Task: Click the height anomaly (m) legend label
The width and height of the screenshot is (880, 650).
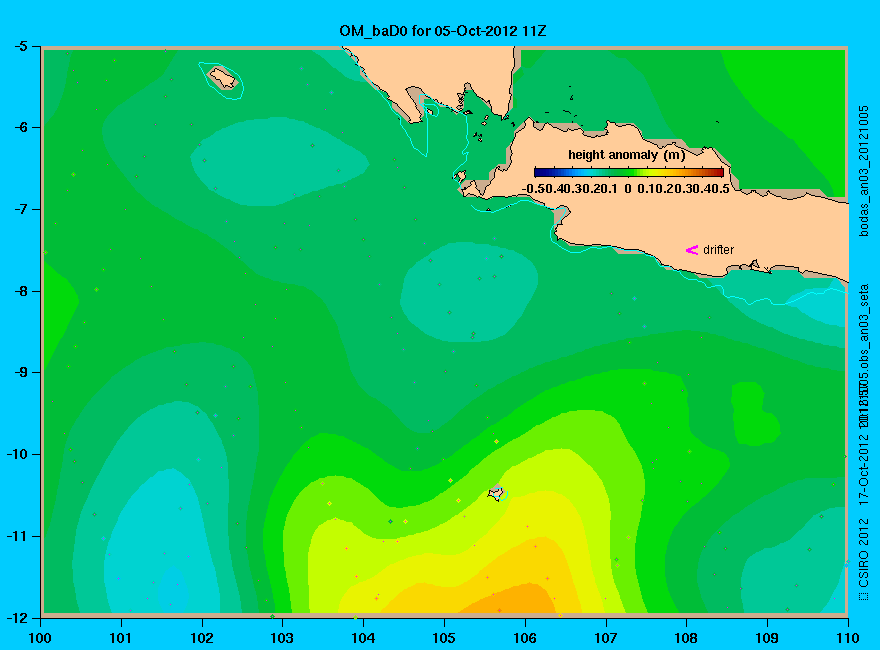Action: 626,155
